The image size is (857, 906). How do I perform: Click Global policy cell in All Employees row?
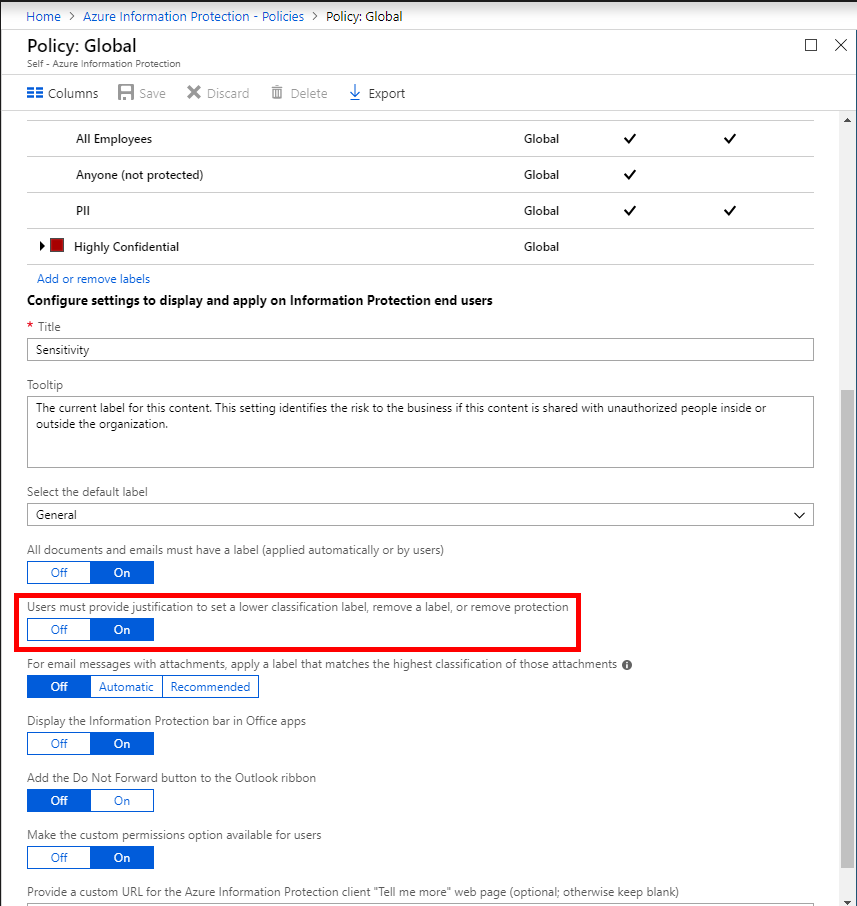(x=541, y=139)
